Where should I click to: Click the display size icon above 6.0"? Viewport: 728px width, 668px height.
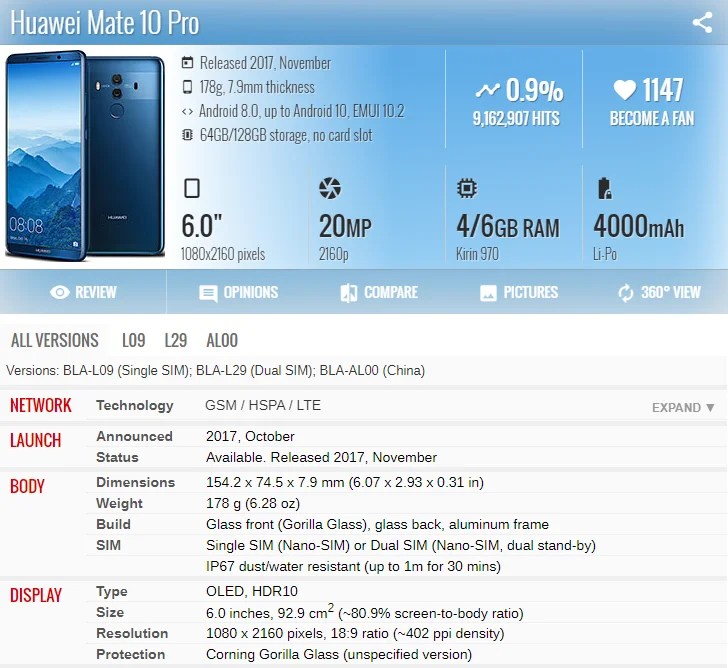tap(192, 188)
